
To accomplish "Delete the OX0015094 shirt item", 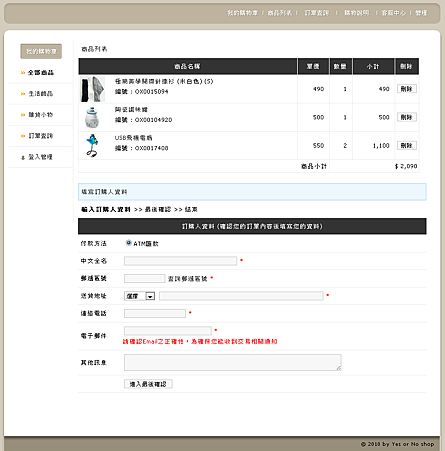I will (407, 89).
